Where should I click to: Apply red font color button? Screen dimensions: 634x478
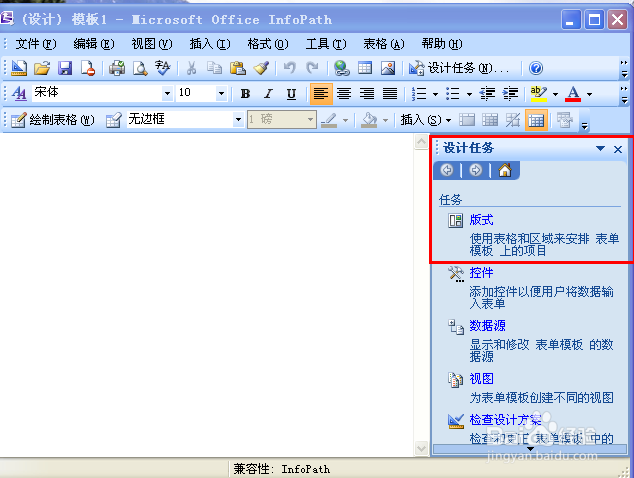coord(573,94)
